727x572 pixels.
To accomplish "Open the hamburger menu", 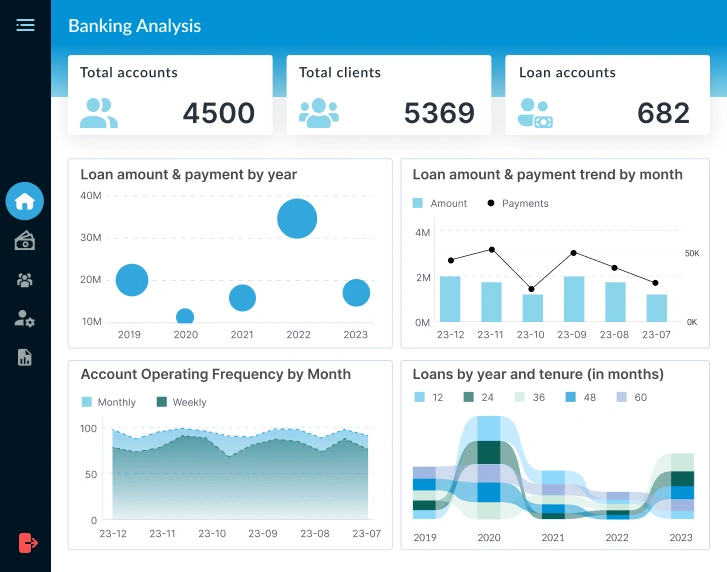I will click(25, 25).
